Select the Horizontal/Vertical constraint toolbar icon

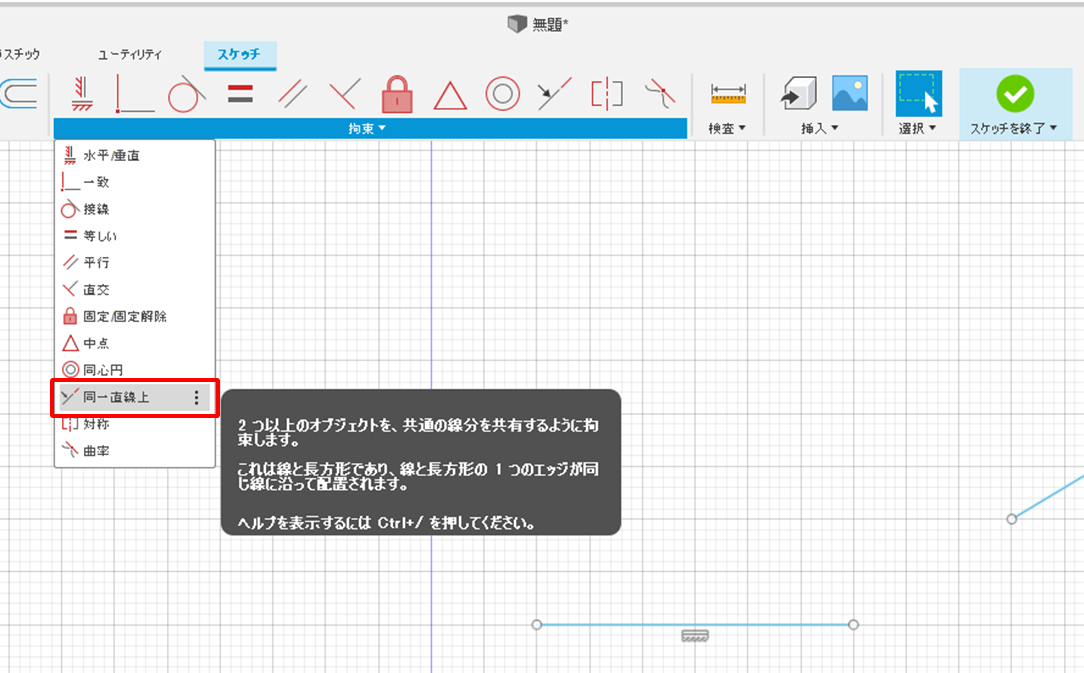point(82,94)
